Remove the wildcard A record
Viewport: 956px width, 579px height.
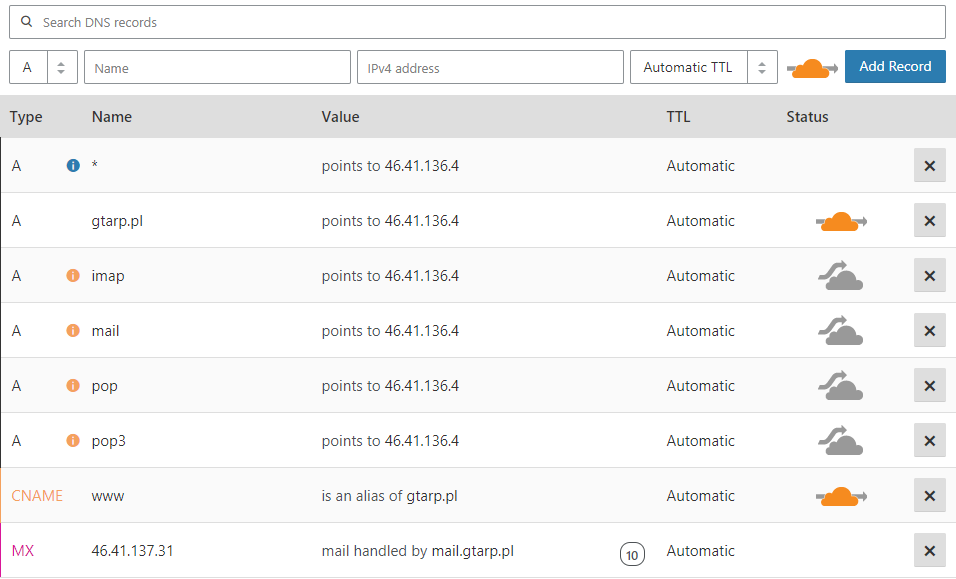[x=929, y=165]
